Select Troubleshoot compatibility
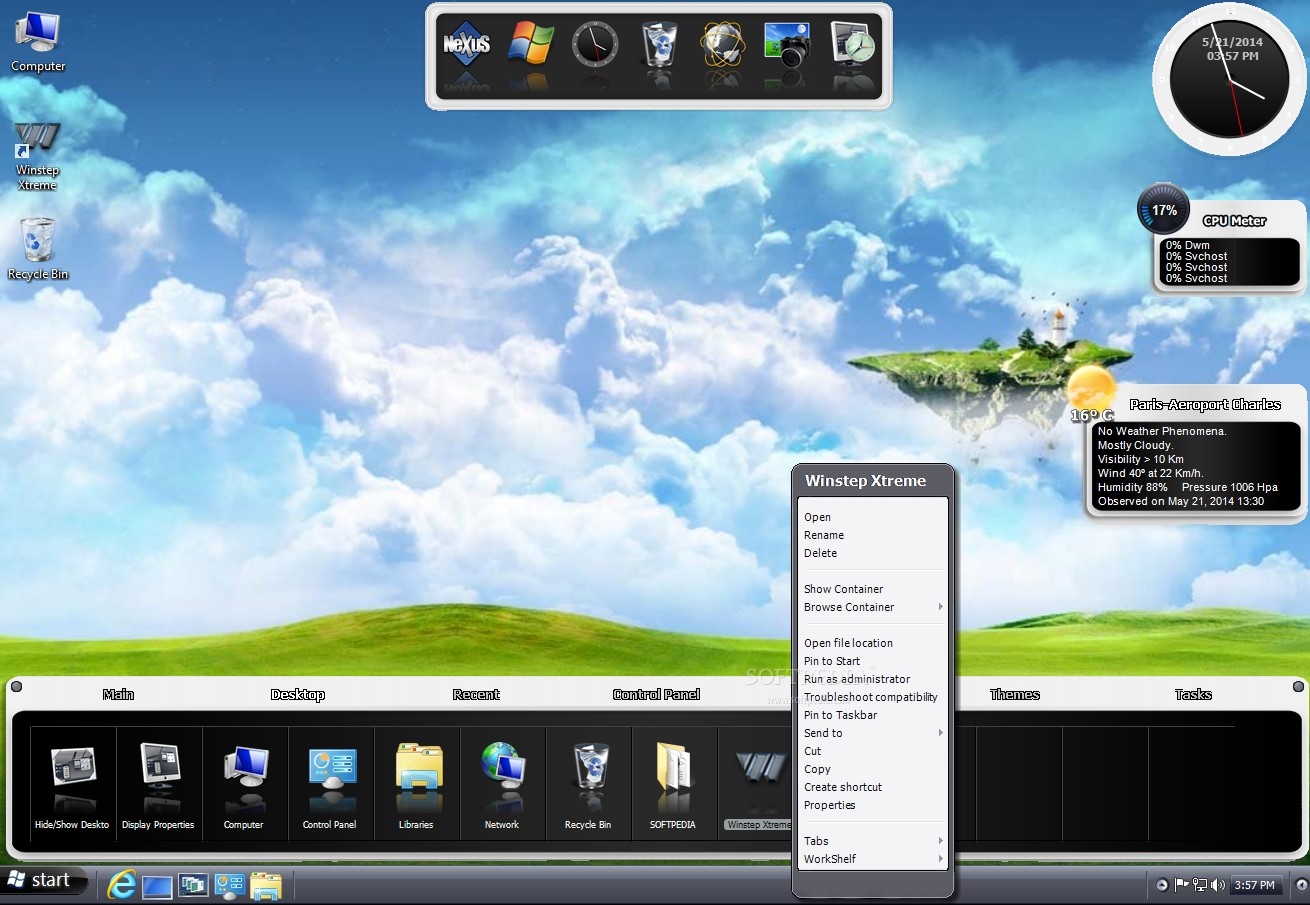The height and width of the screenshot is (905, 1310). pos(873,697)
